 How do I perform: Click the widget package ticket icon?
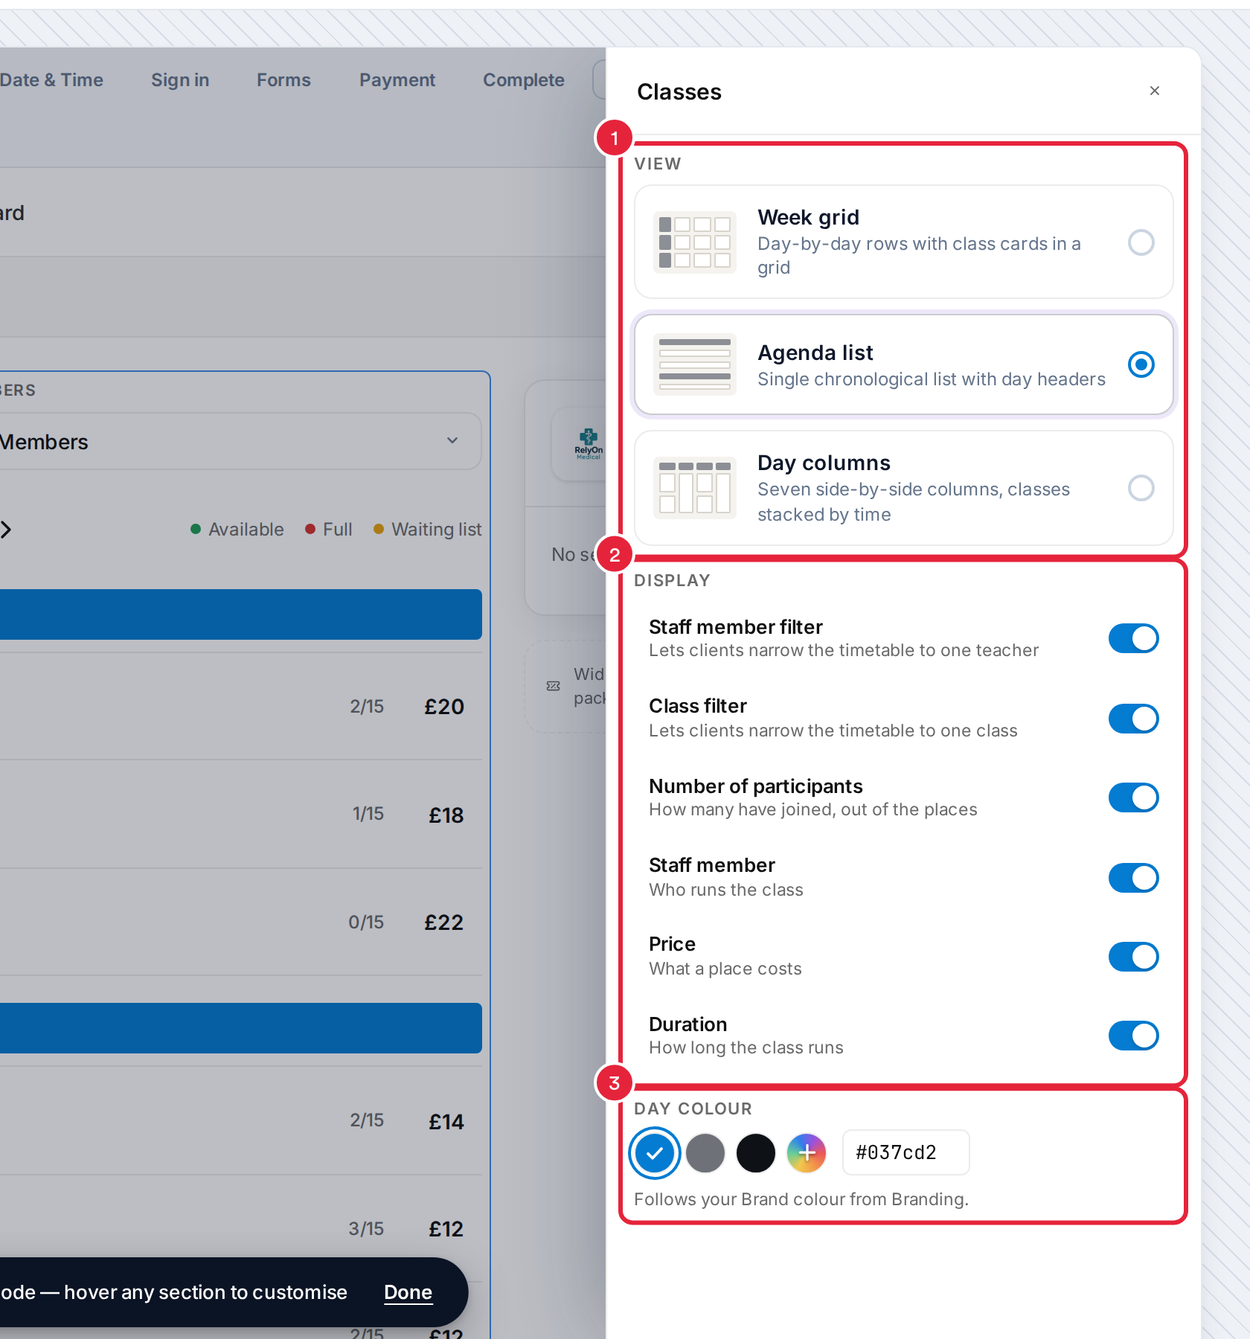[553, 686]
